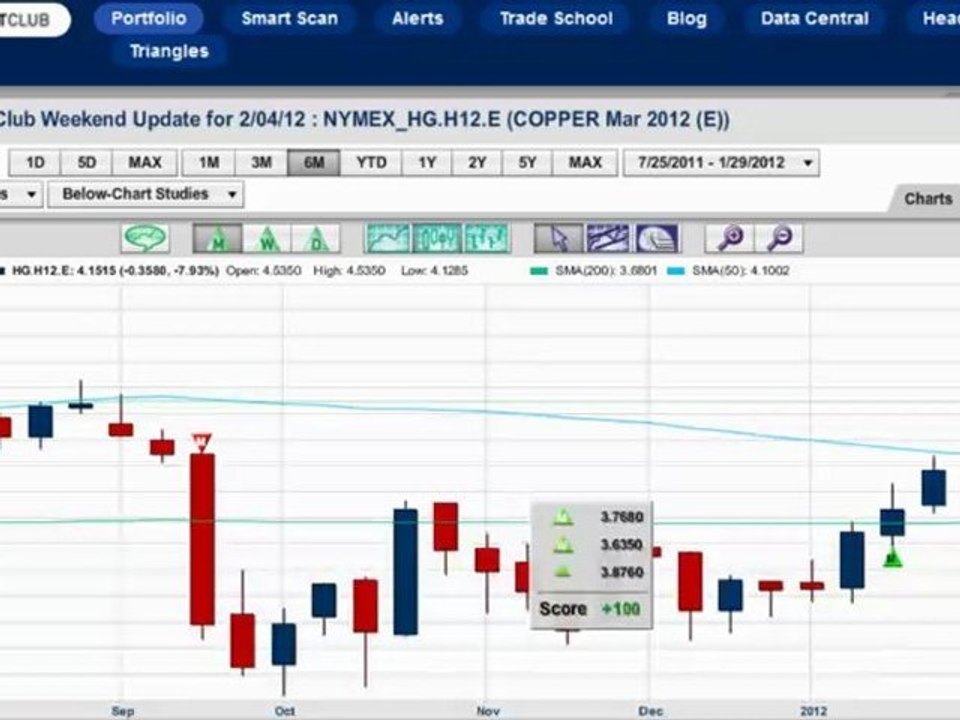This screenshot has width=960, height=720.
Task: Click the High: 4.5350 value
Action: tap(349, 271)
